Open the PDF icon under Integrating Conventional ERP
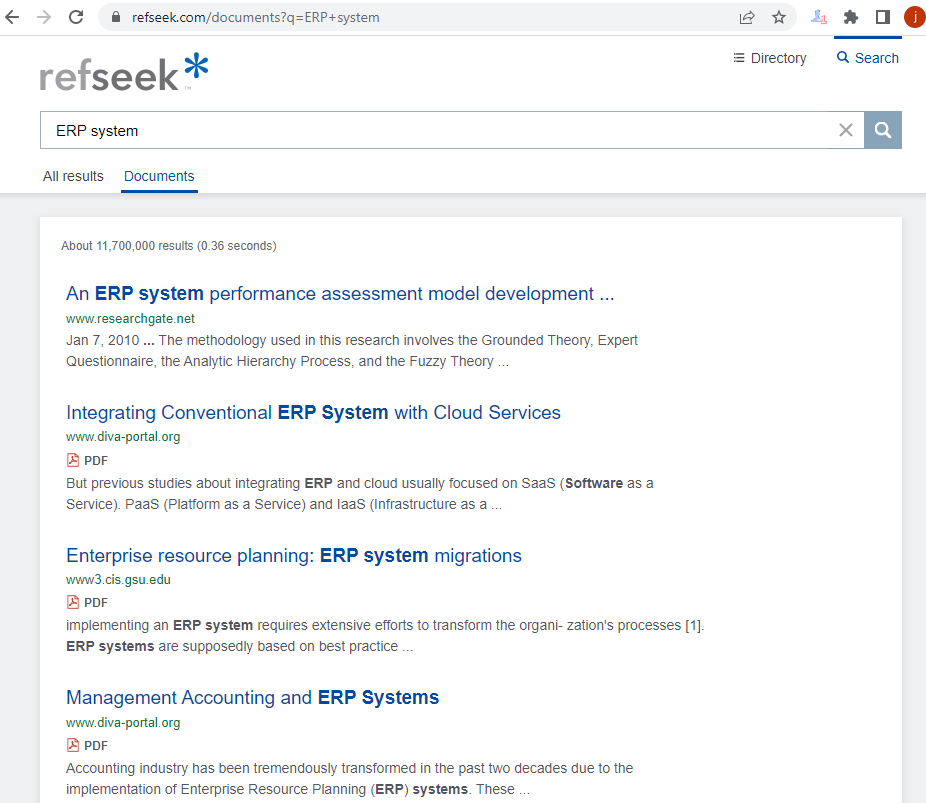 coord(73,460)
